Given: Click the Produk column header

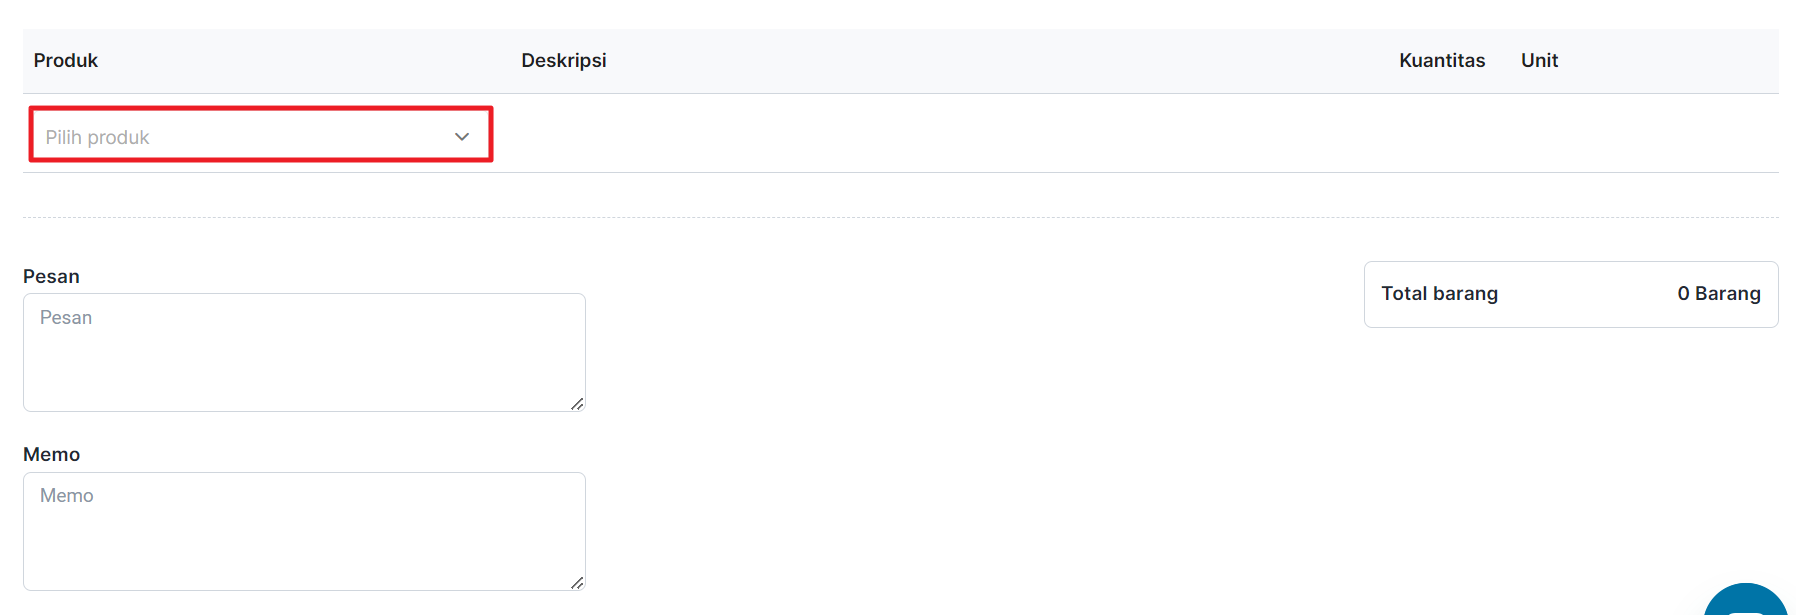Looking at the screenshot, I should [66, 60].
